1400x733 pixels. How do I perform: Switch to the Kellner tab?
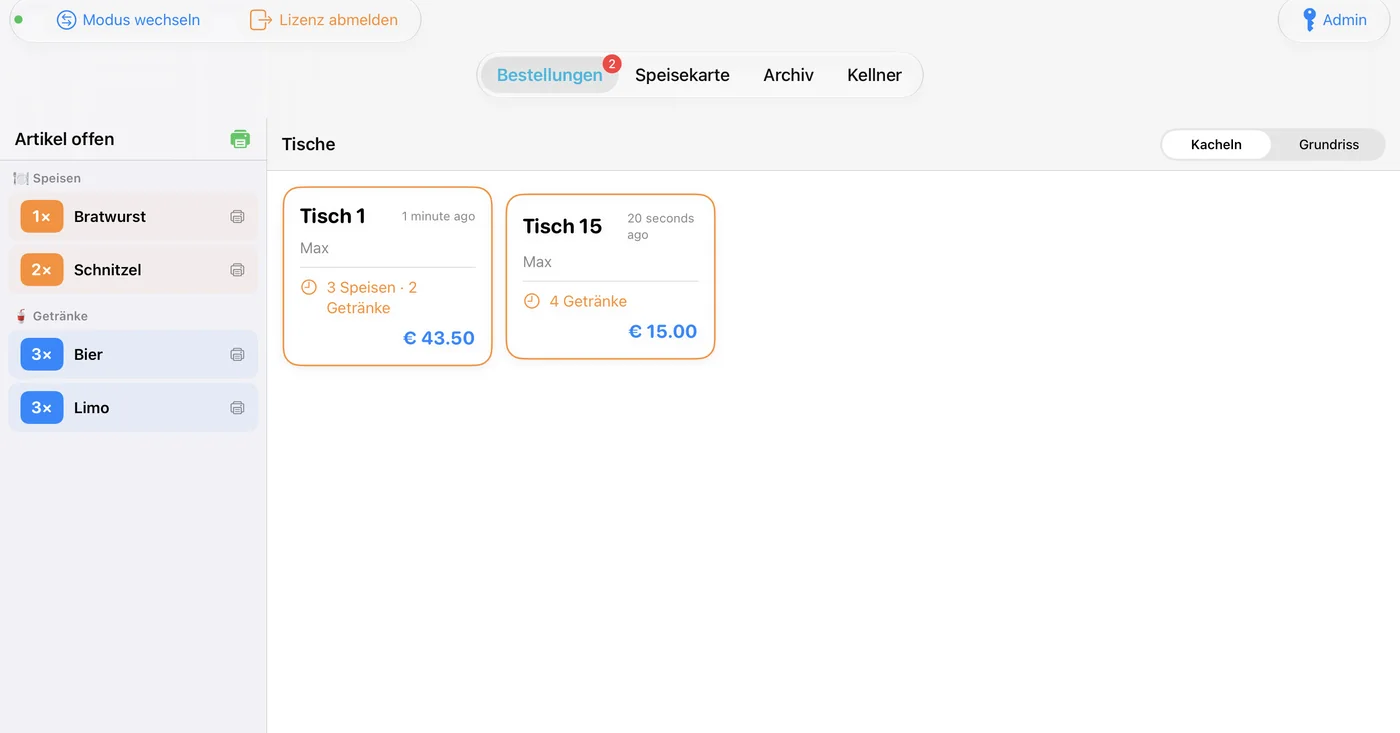pos(874,75)
